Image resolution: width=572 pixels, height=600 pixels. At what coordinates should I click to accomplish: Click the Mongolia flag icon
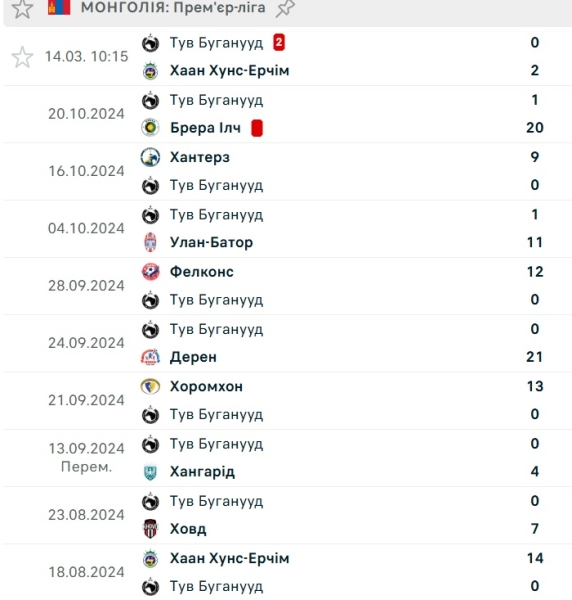59,7
